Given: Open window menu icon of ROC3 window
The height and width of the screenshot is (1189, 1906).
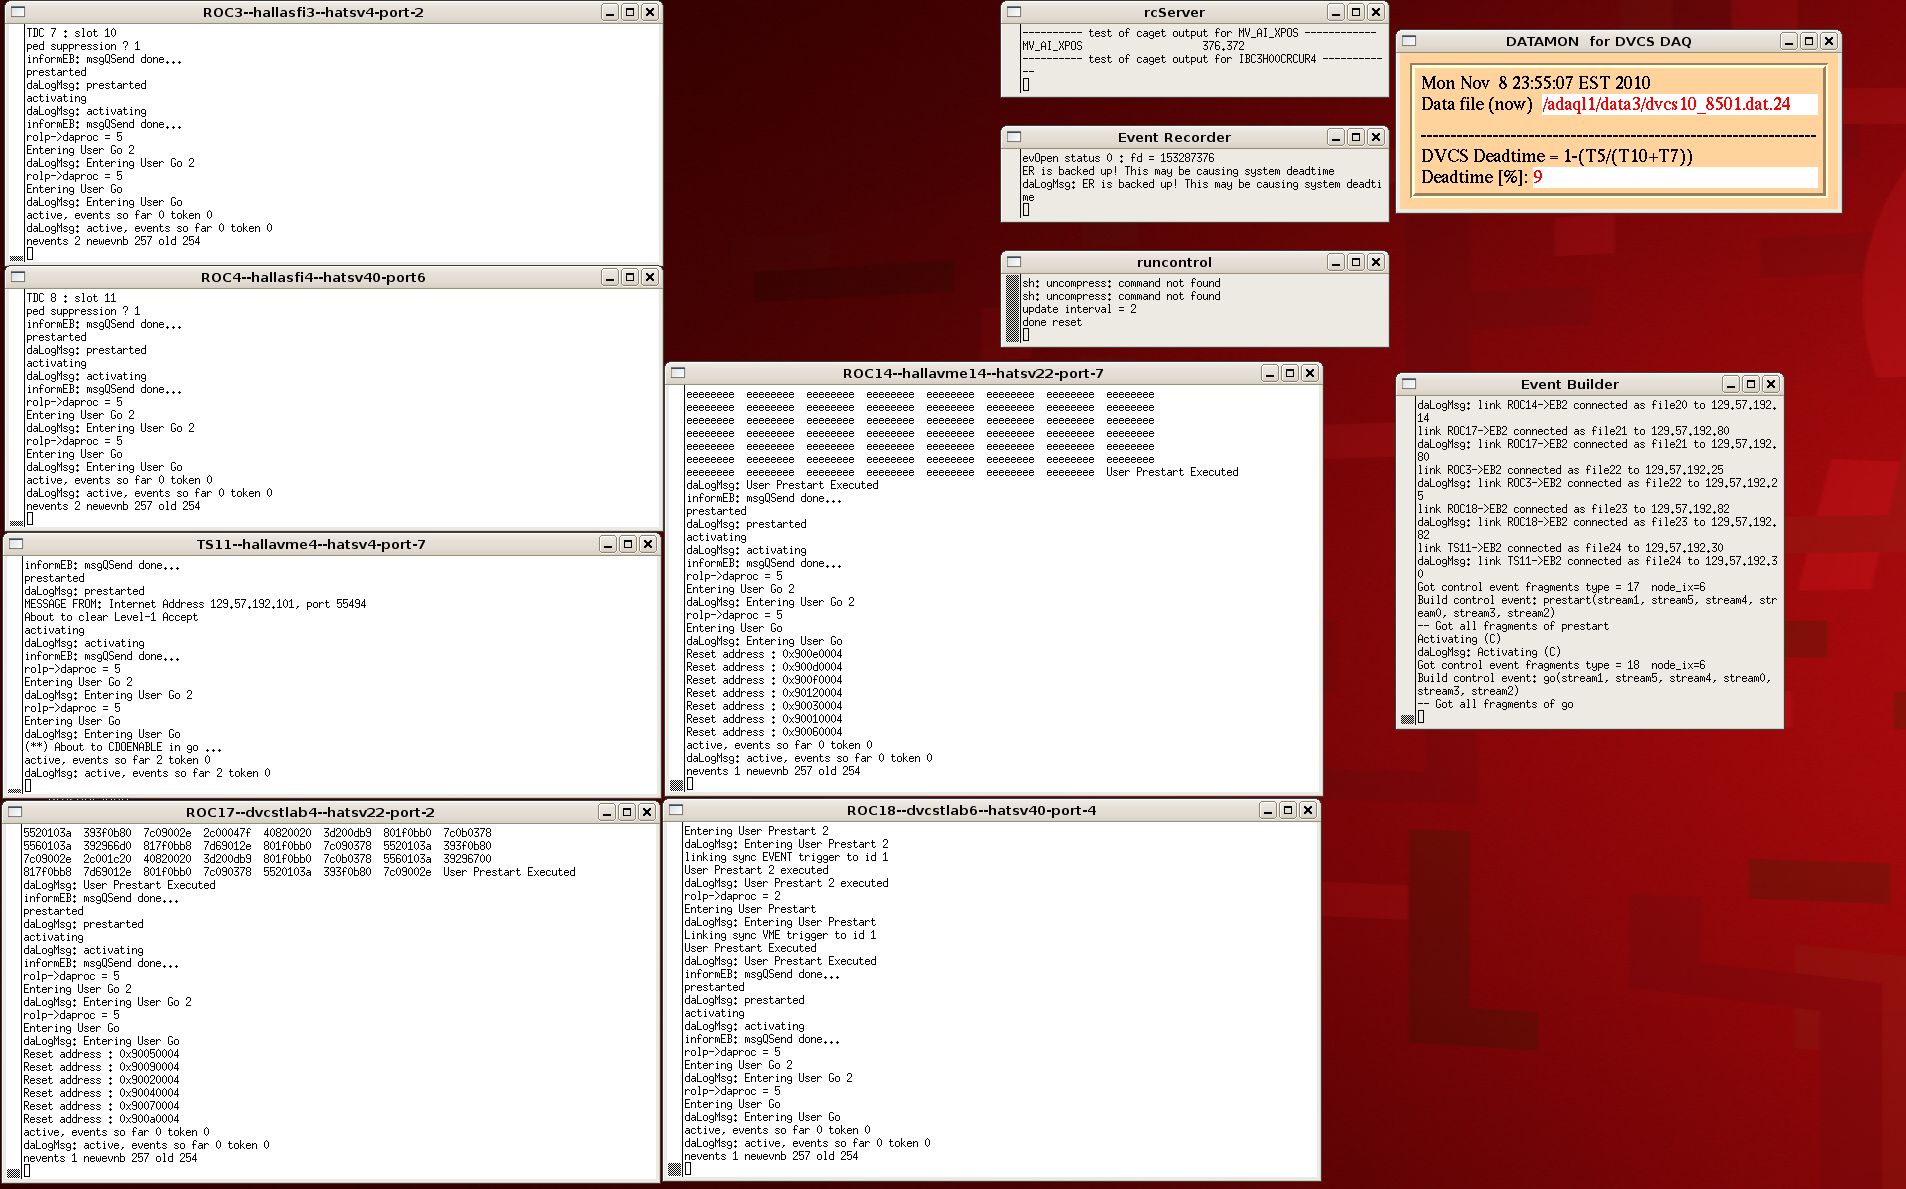Looking at the screenshot, I should [18, 12].
